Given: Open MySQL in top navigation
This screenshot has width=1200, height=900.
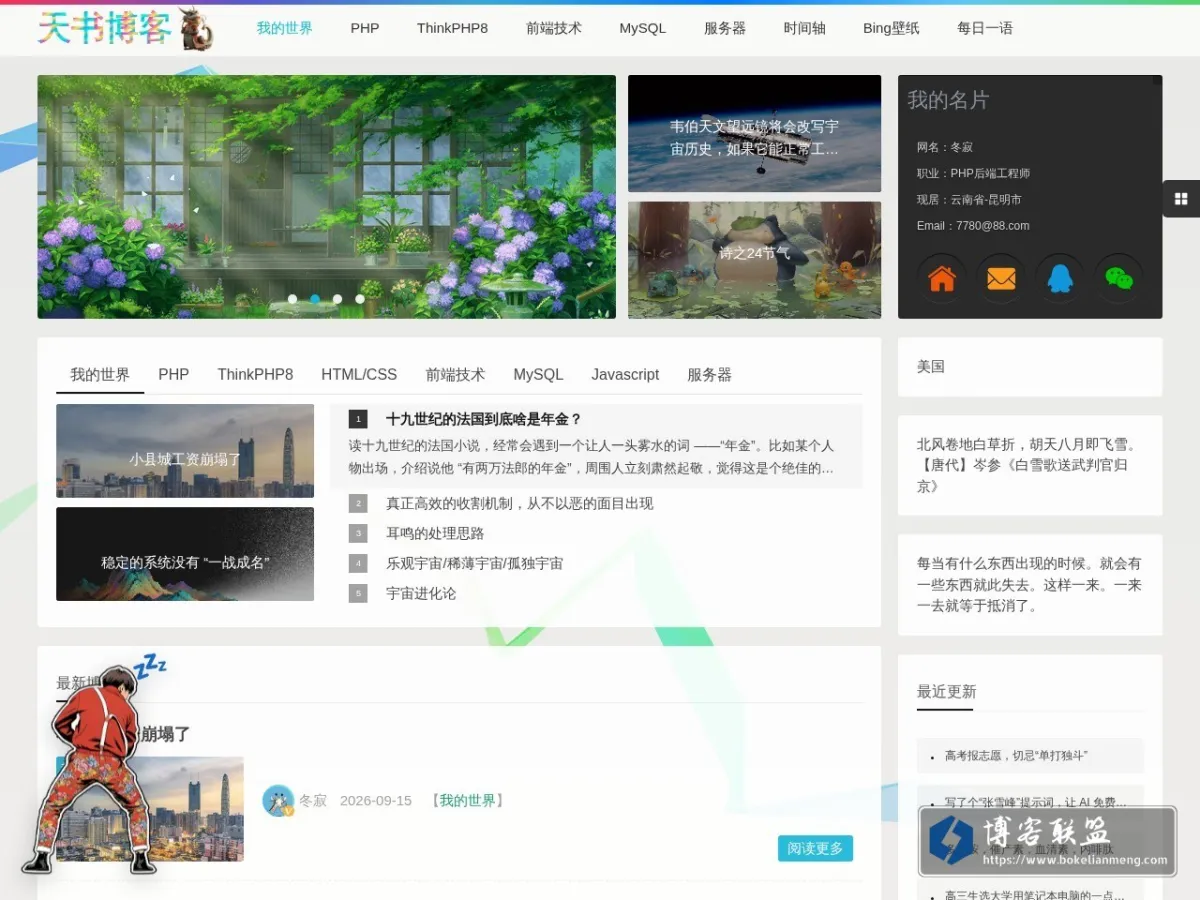Looking at the screenshot, I should tap(642, 28).
